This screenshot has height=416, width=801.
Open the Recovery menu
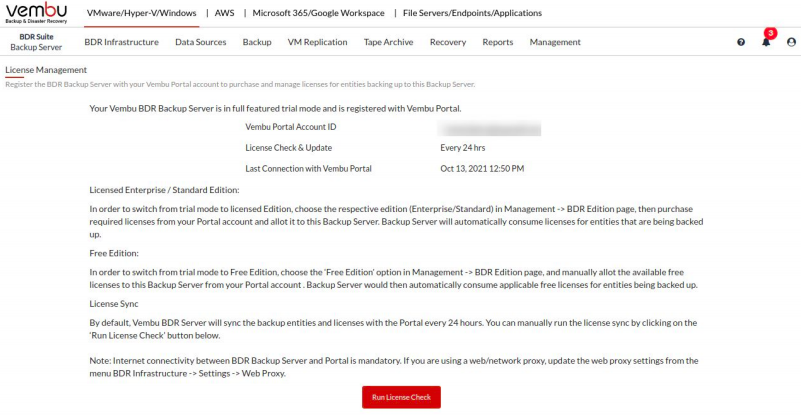click(x=448, y=42)
